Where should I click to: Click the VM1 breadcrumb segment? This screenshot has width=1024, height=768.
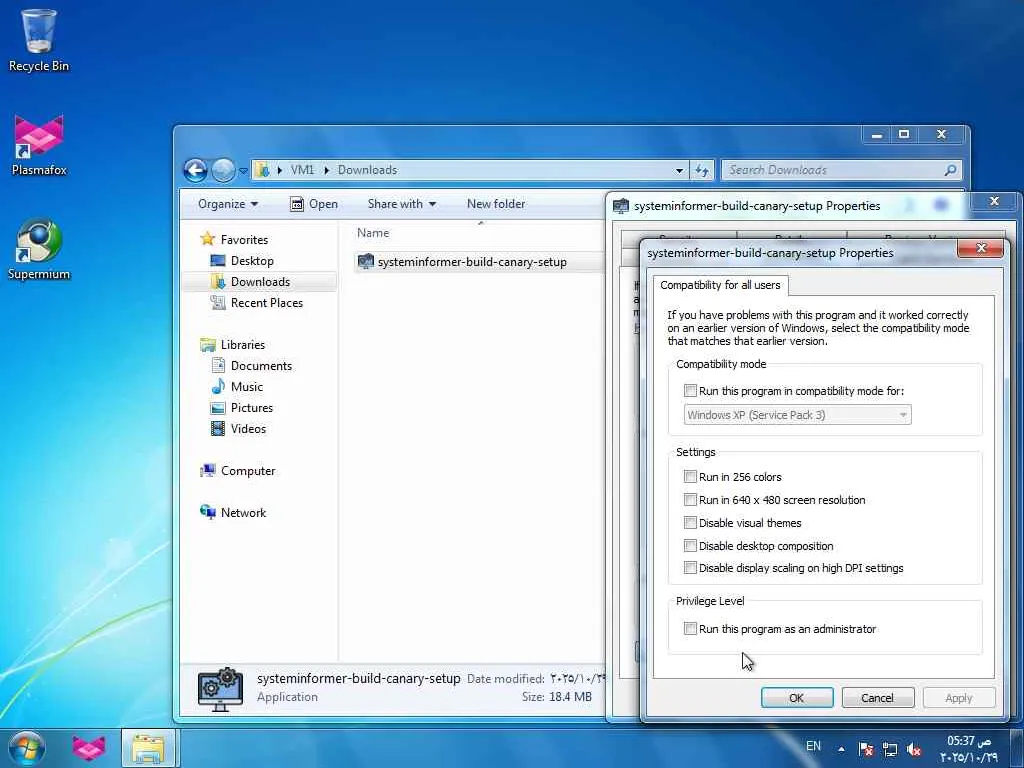[302, 170]
